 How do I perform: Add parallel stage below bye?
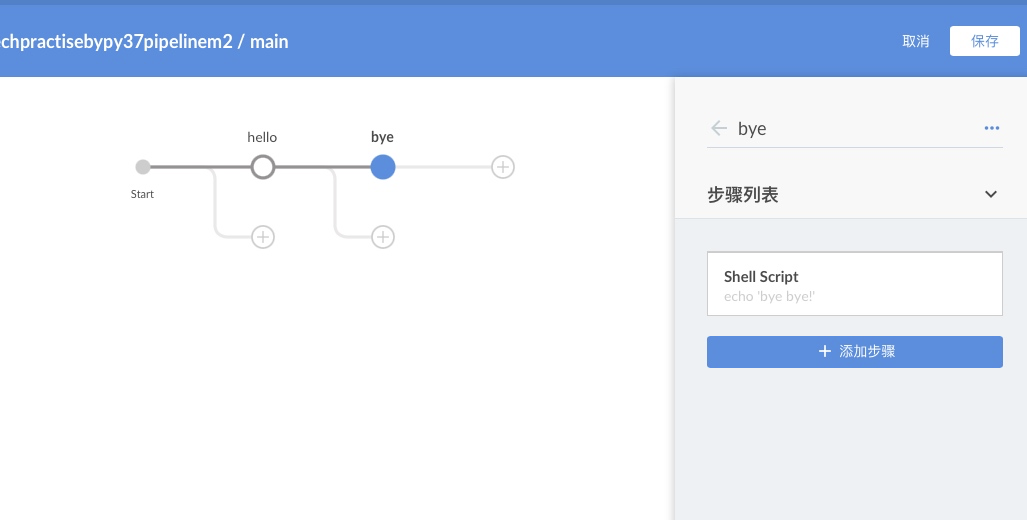click(383, 237)
